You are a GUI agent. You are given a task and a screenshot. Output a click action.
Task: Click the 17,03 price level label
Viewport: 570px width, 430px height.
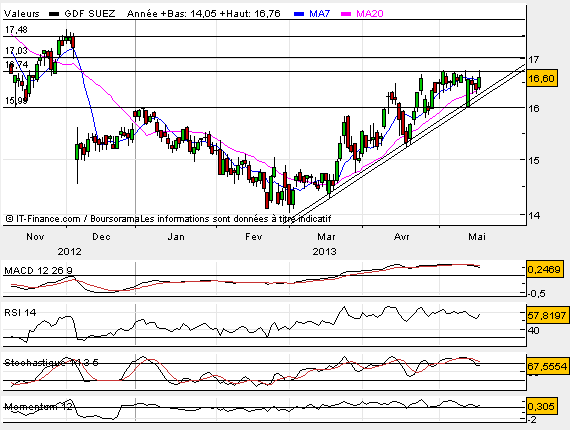coord(16,51)
